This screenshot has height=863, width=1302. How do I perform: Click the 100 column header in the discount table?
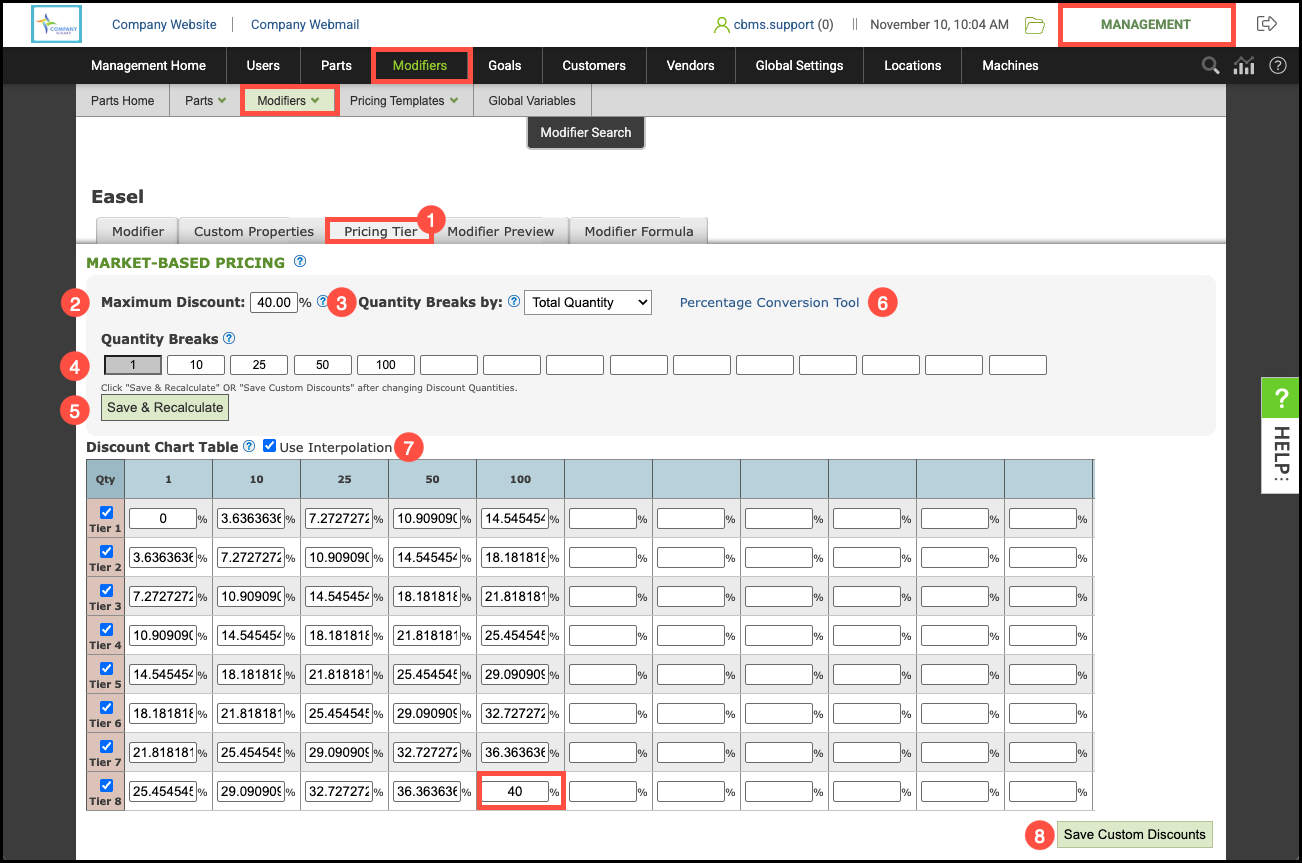tap(520, 480)
